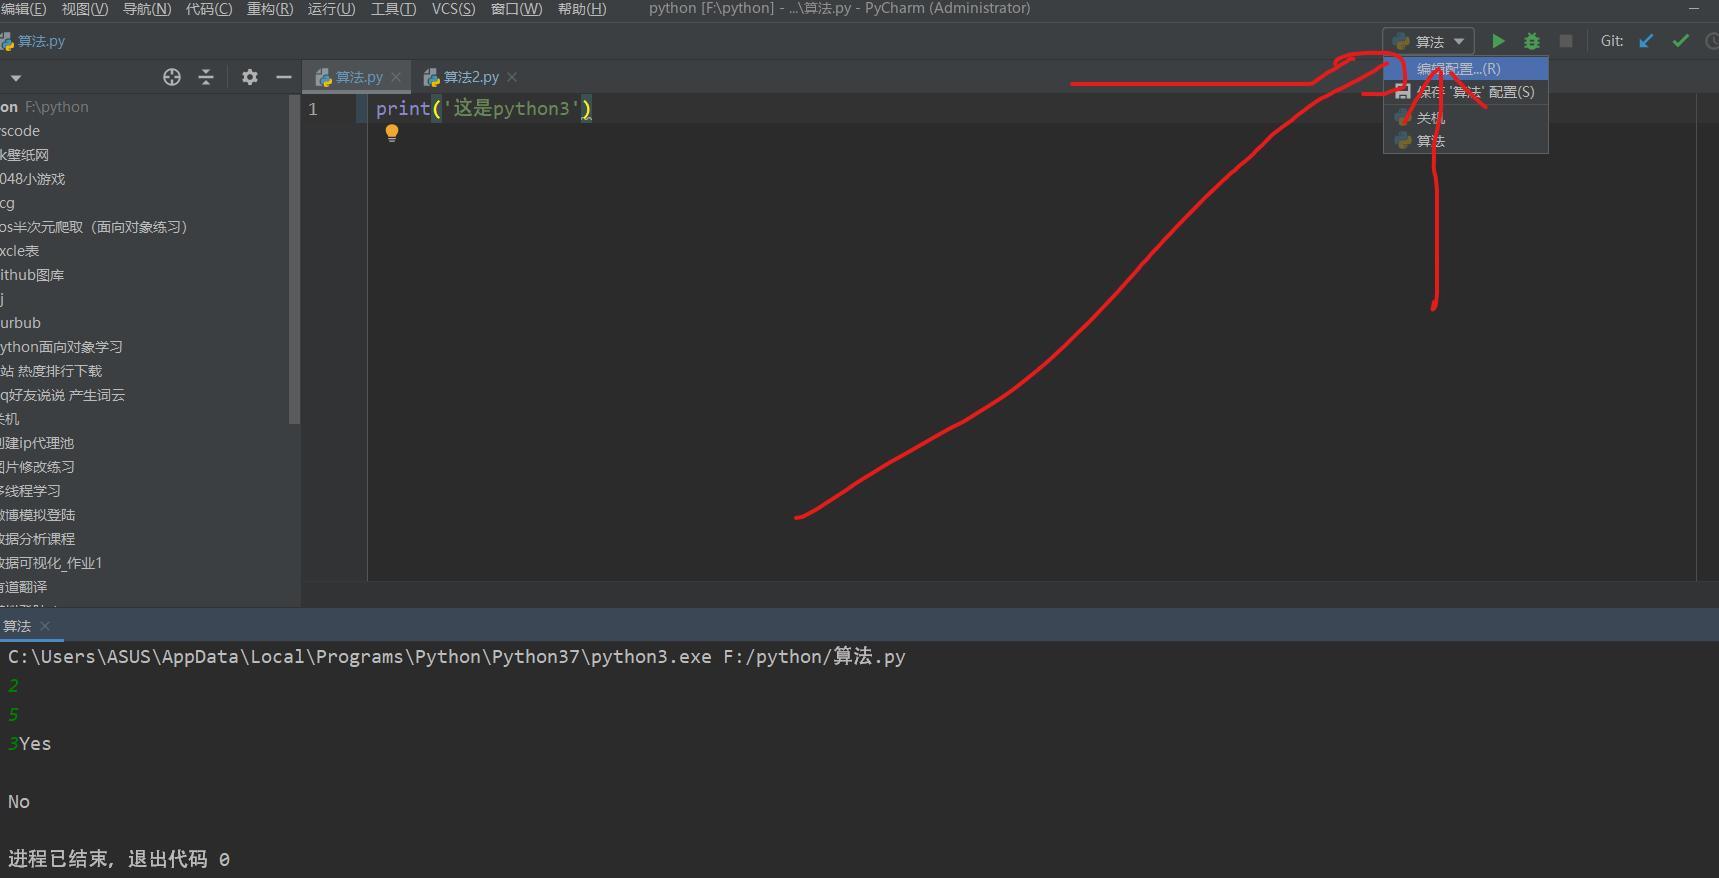Image resolution: width=1719 pixels, height=878 pixels.
Task: Select the github图库 folder in project tree
Action: click(x=32, y=275)
